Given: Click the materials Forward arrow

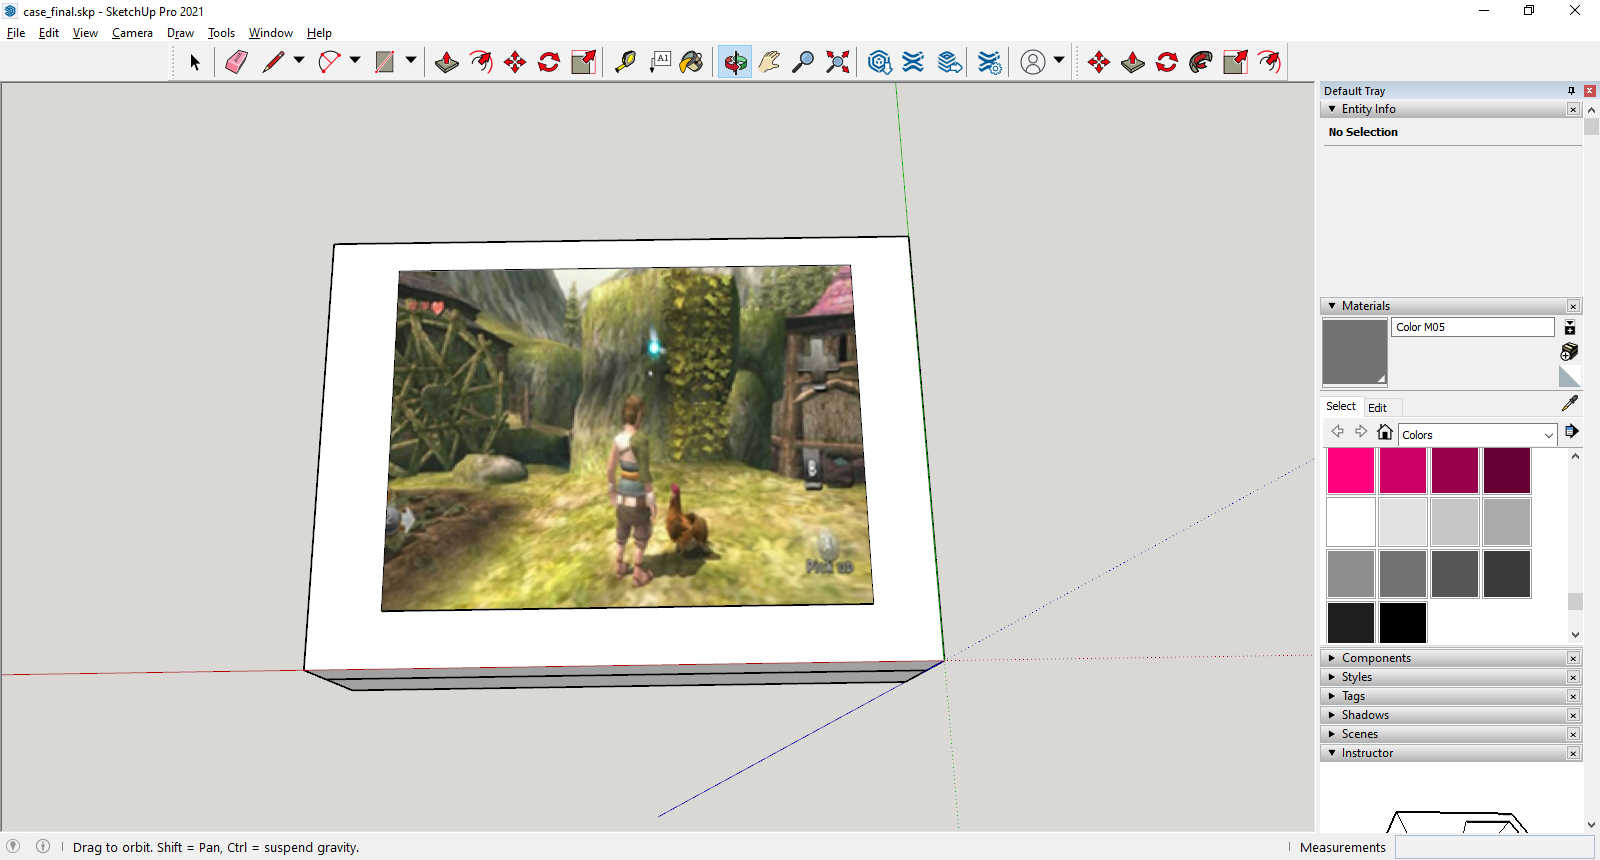Looking at the screenshot, I should coord(1361,432).
